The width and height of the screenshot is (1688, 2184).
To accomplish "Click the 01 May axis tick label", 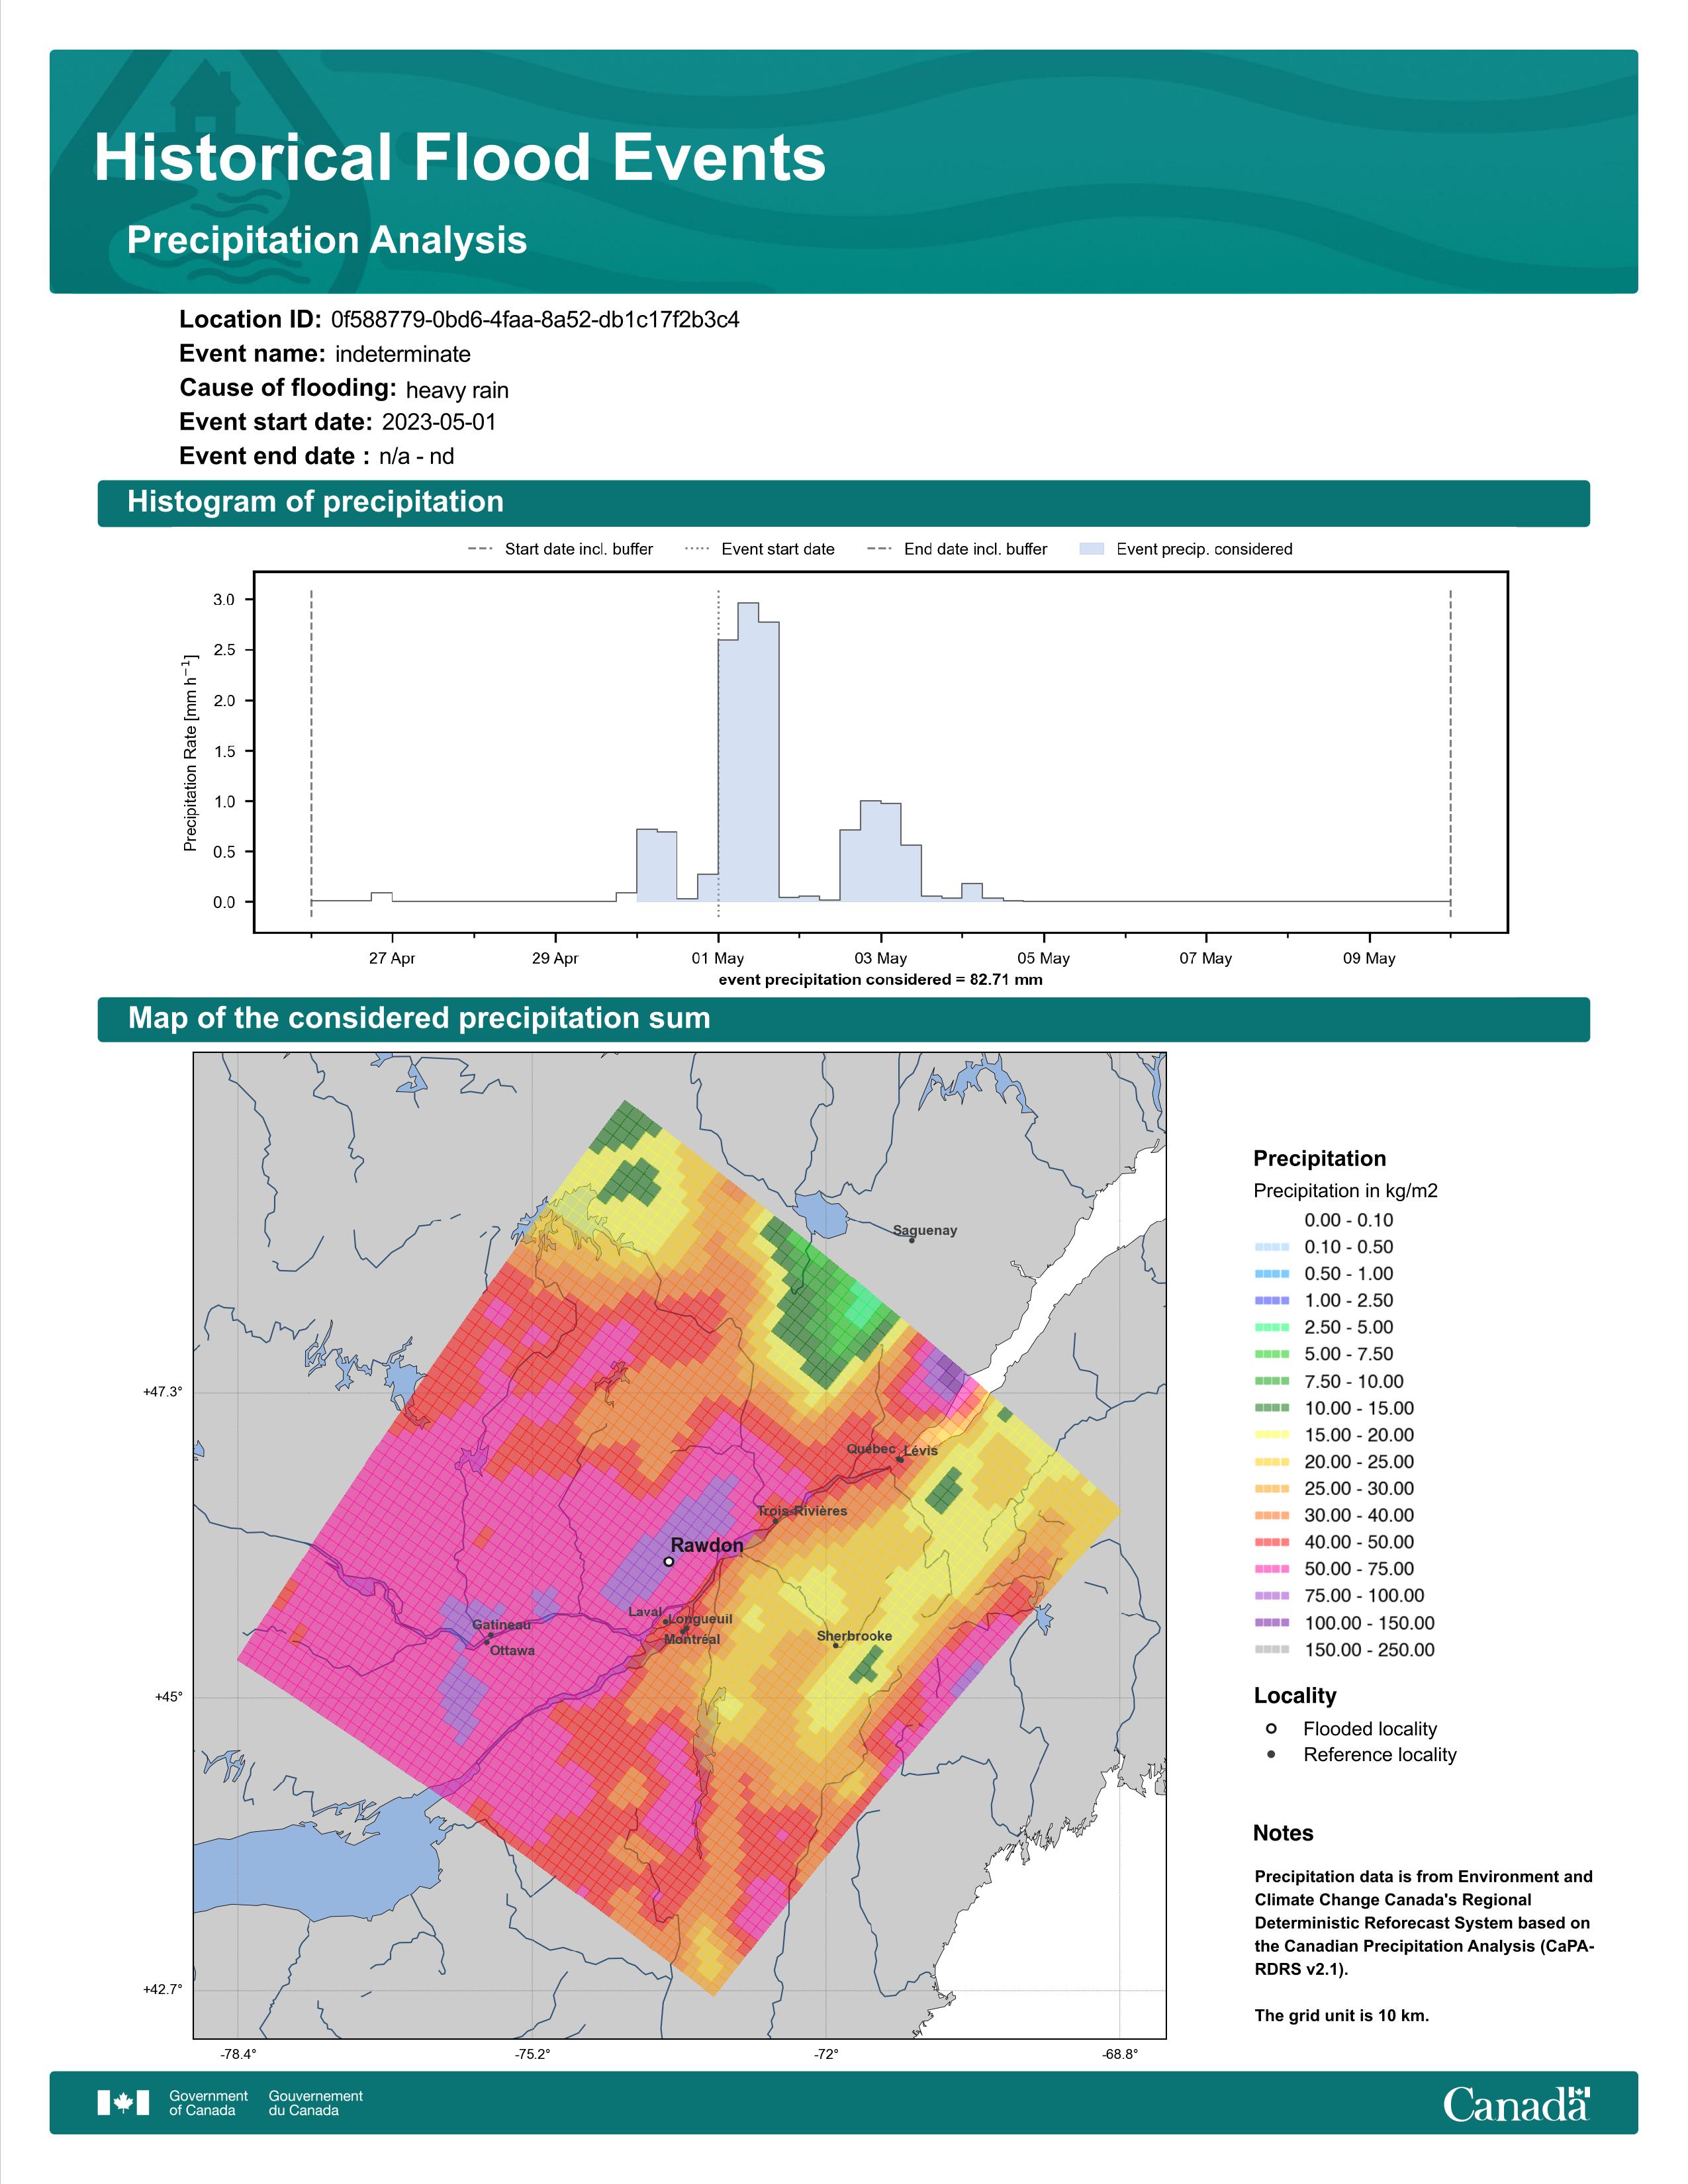I will [717, 958].
